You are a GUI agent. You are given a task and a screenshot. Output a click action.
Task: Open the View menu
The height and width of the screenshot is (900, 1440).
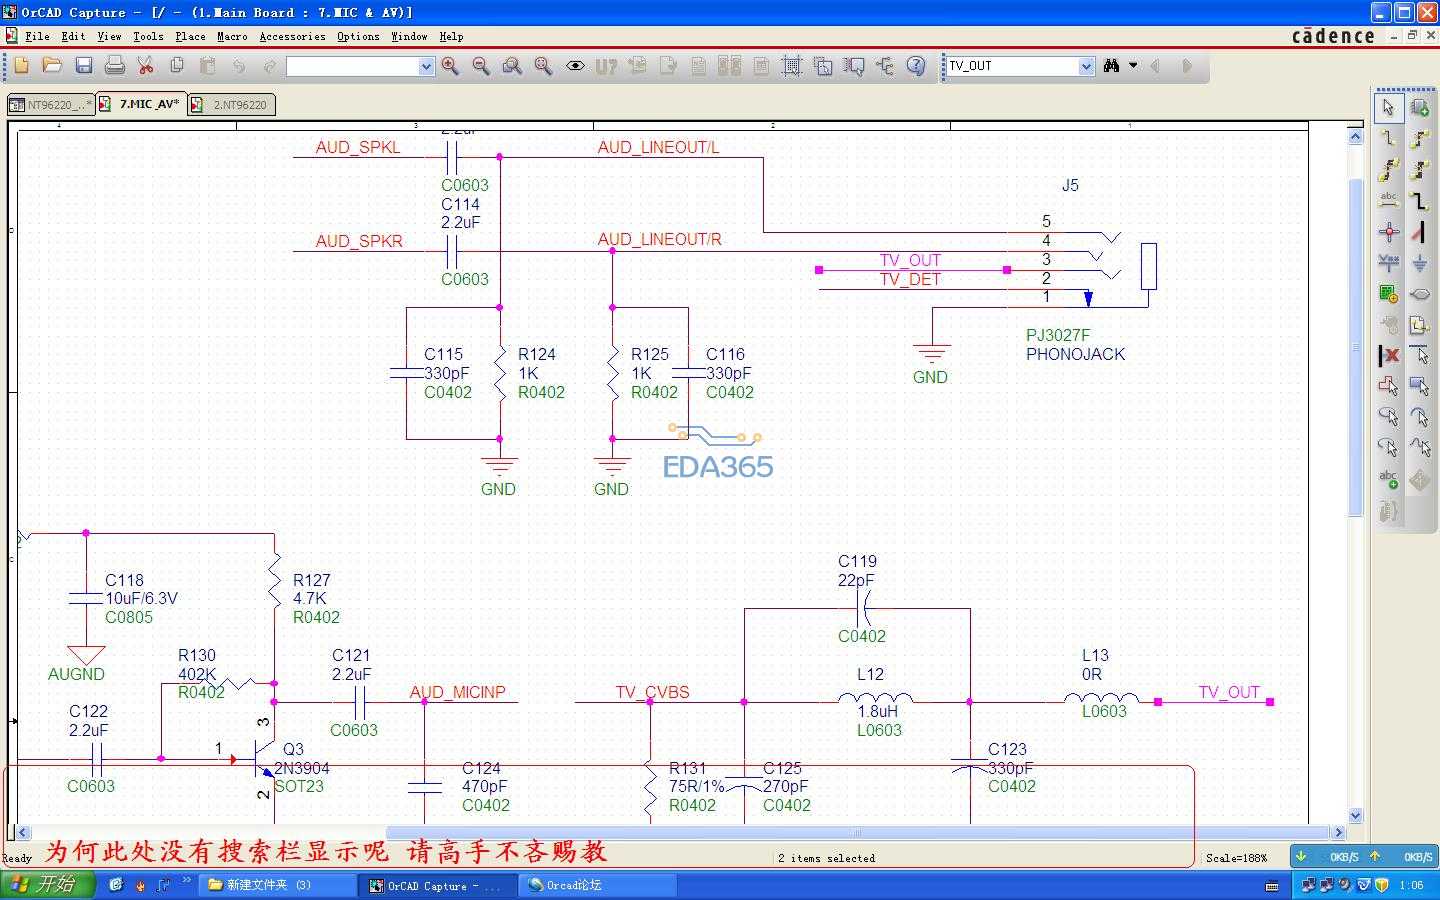(109, 36)
